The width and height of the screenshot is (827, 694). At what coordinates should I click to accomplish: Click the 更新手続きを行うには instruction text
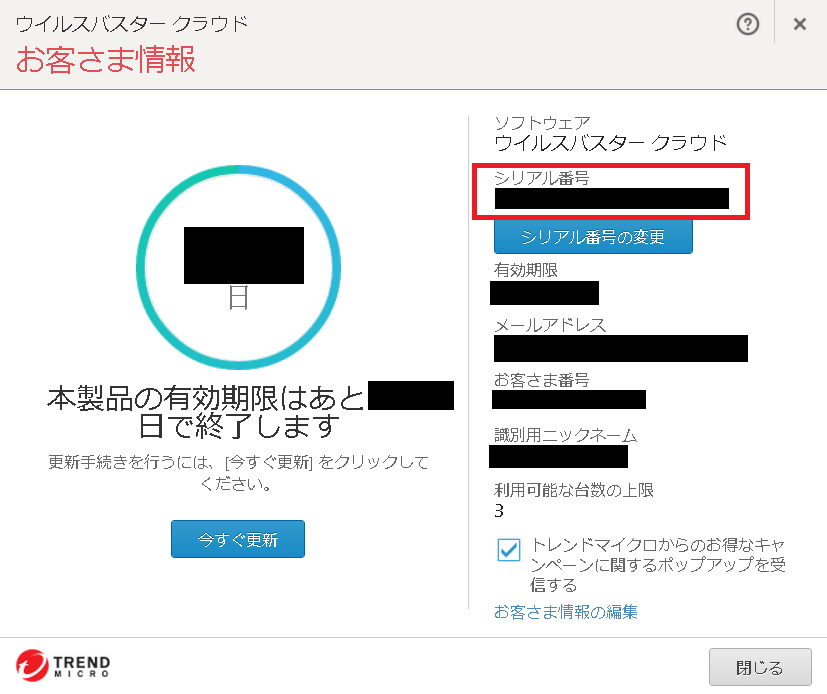(x=238, y=473)
